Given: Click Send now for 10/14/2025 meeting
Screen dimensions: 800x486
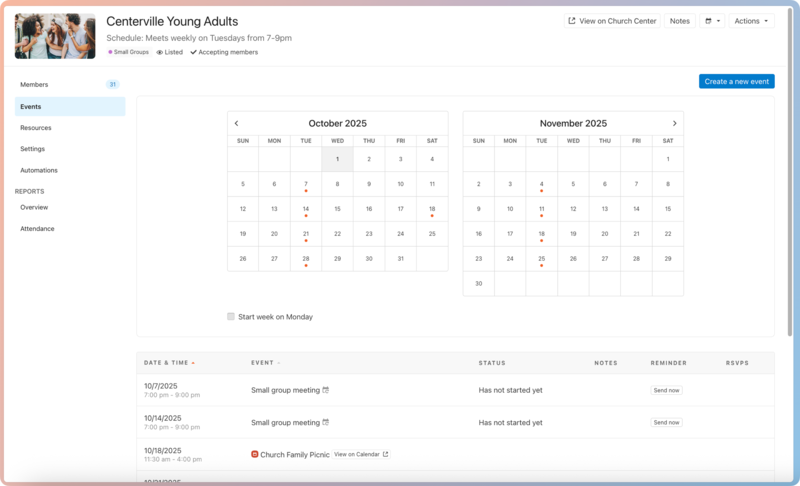Looking at the screenshot, I should (666, 422).
